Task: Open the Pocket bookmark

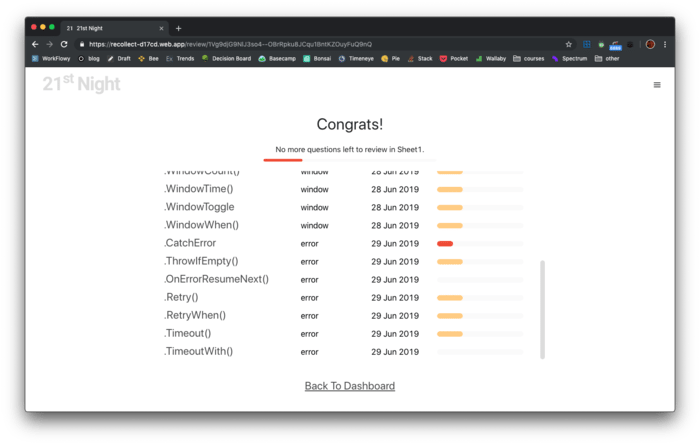Action: (453, 59)
